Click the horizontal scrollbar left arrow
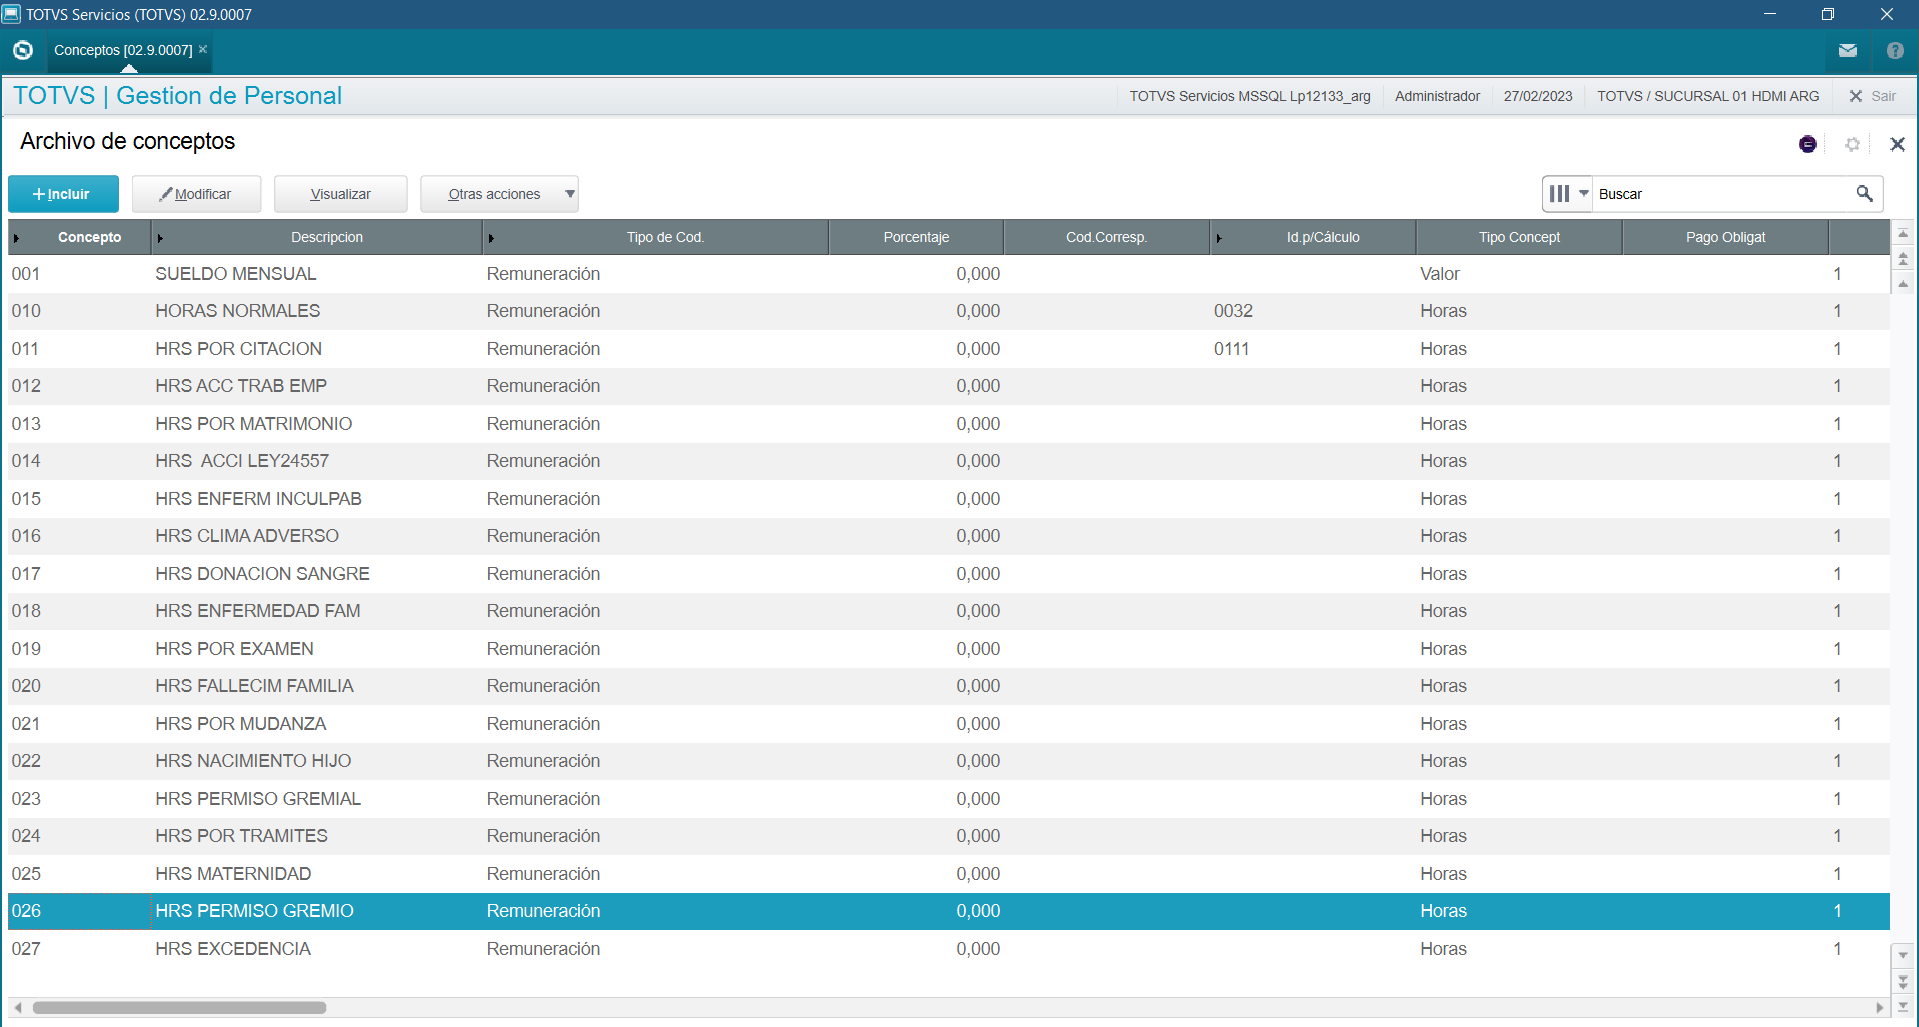Image resolution: width=1919 pixels, height=1027 pixels. (18, 1007)
